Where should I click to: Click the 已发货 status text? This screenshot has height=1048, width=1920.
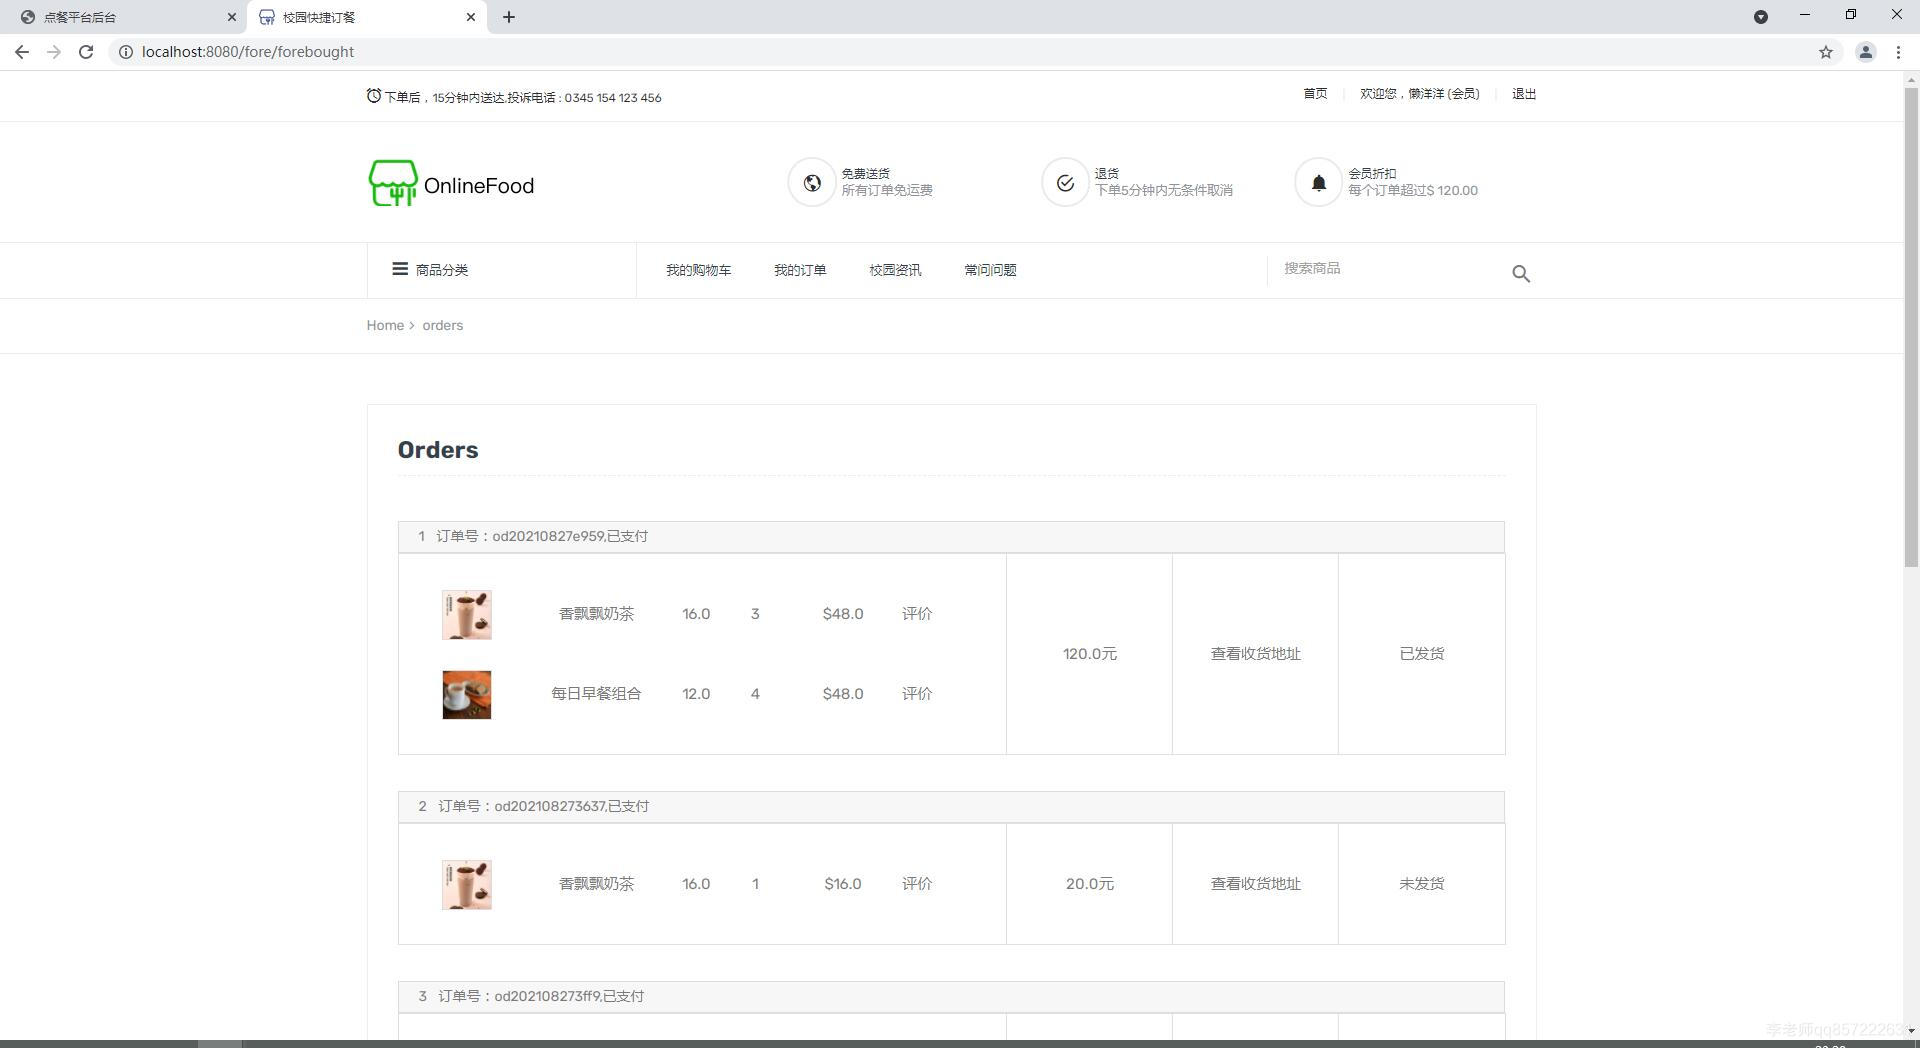(x=1421, y=654)
